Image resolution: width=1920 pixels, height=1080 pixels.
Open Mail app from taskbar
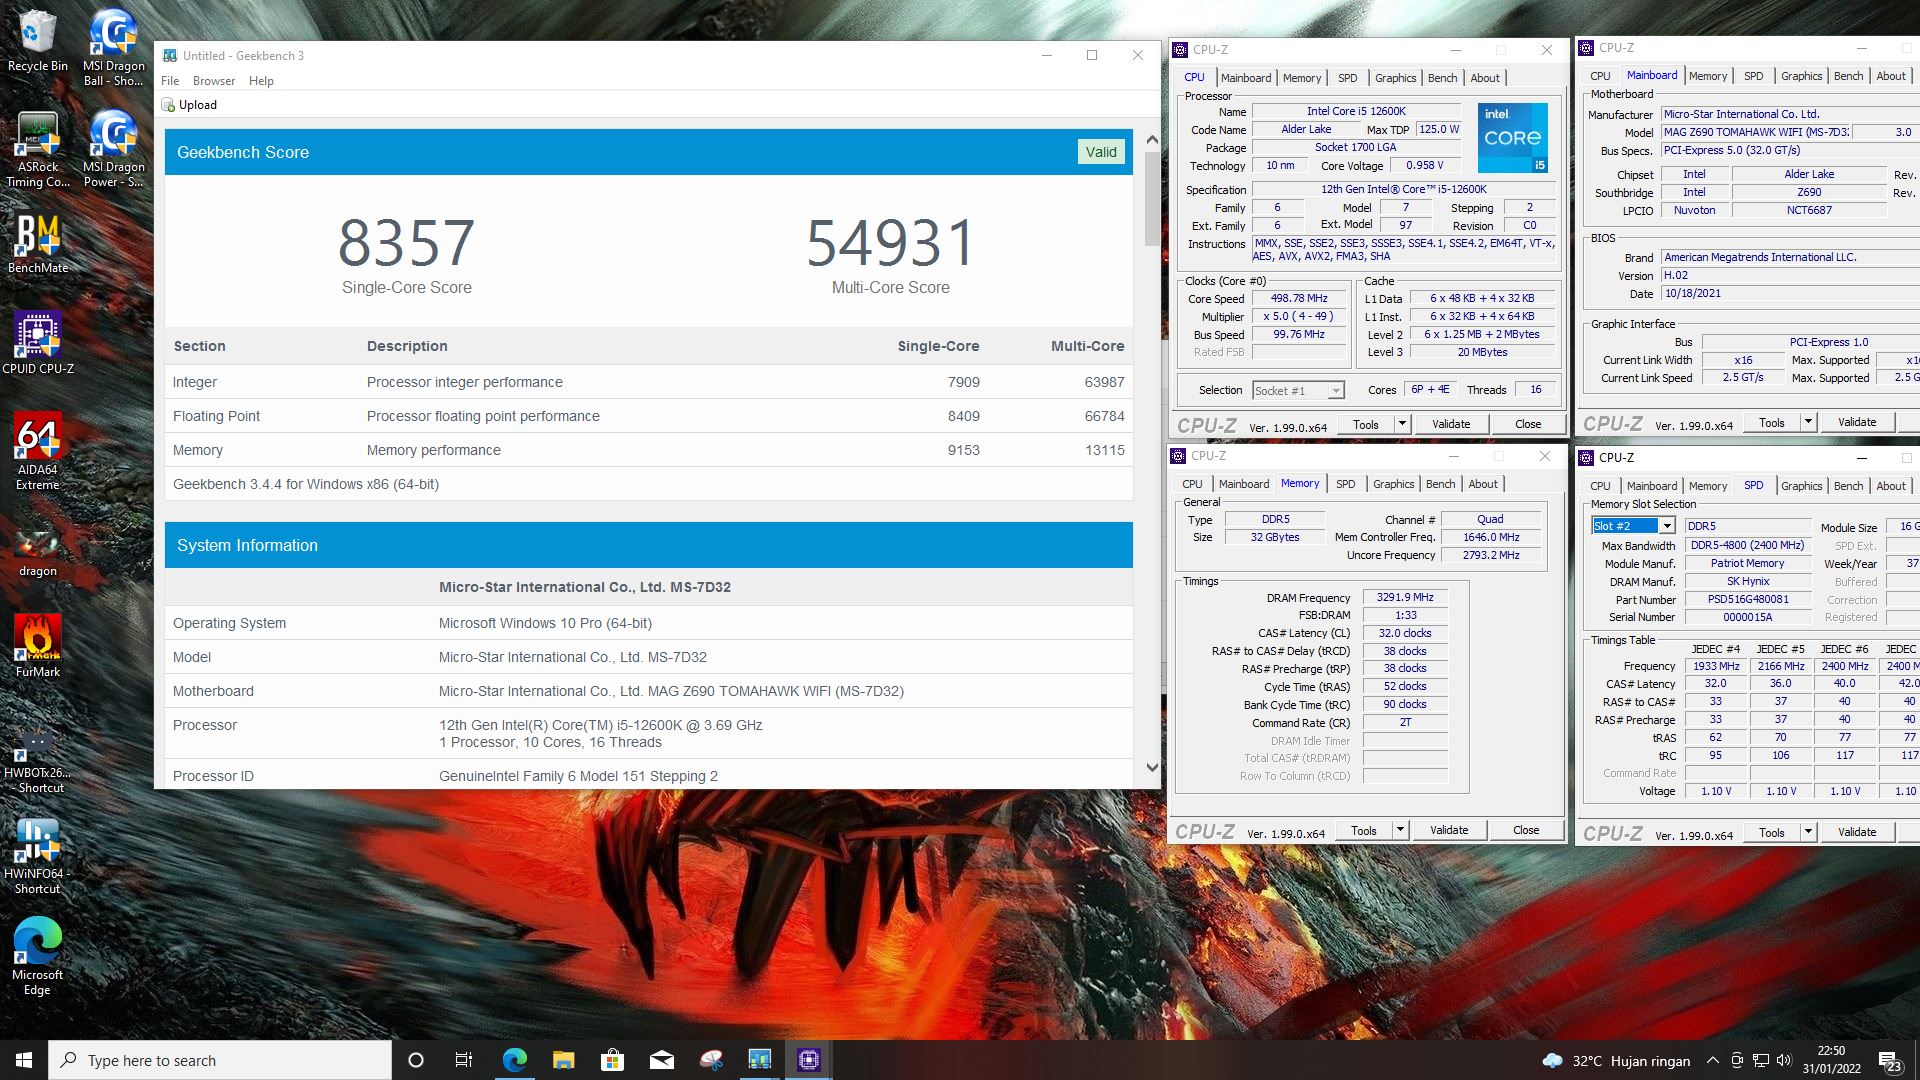point(661,1060)
